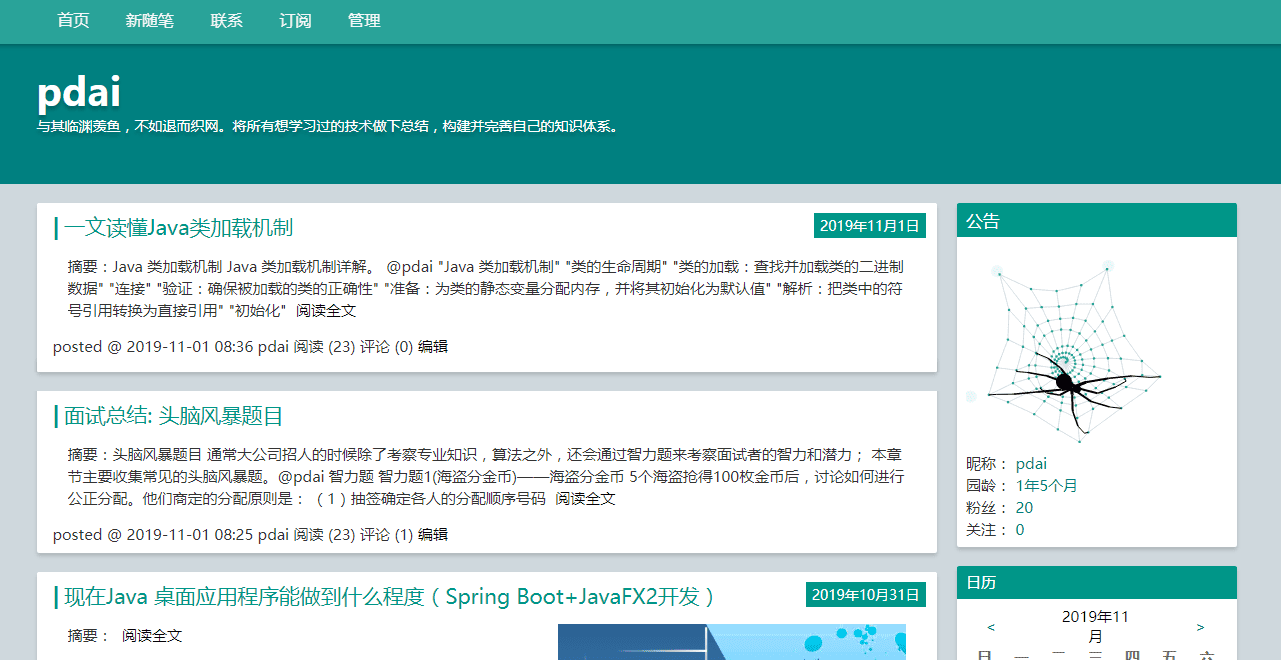
Task: Click the JavaFX post thumbnail image
Action: pyautogui.click(x=731, y=642)
